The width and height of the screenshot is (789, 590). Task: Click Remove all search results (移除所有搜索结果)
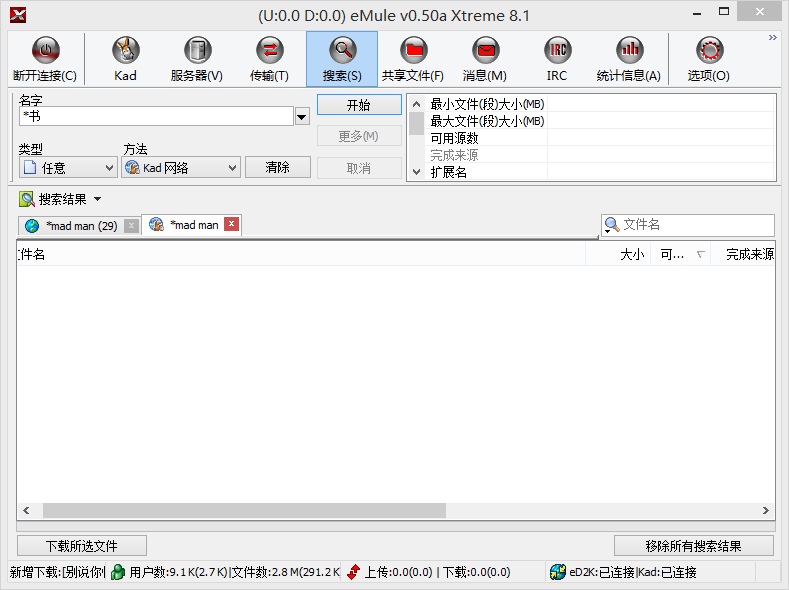pos(693,546)
